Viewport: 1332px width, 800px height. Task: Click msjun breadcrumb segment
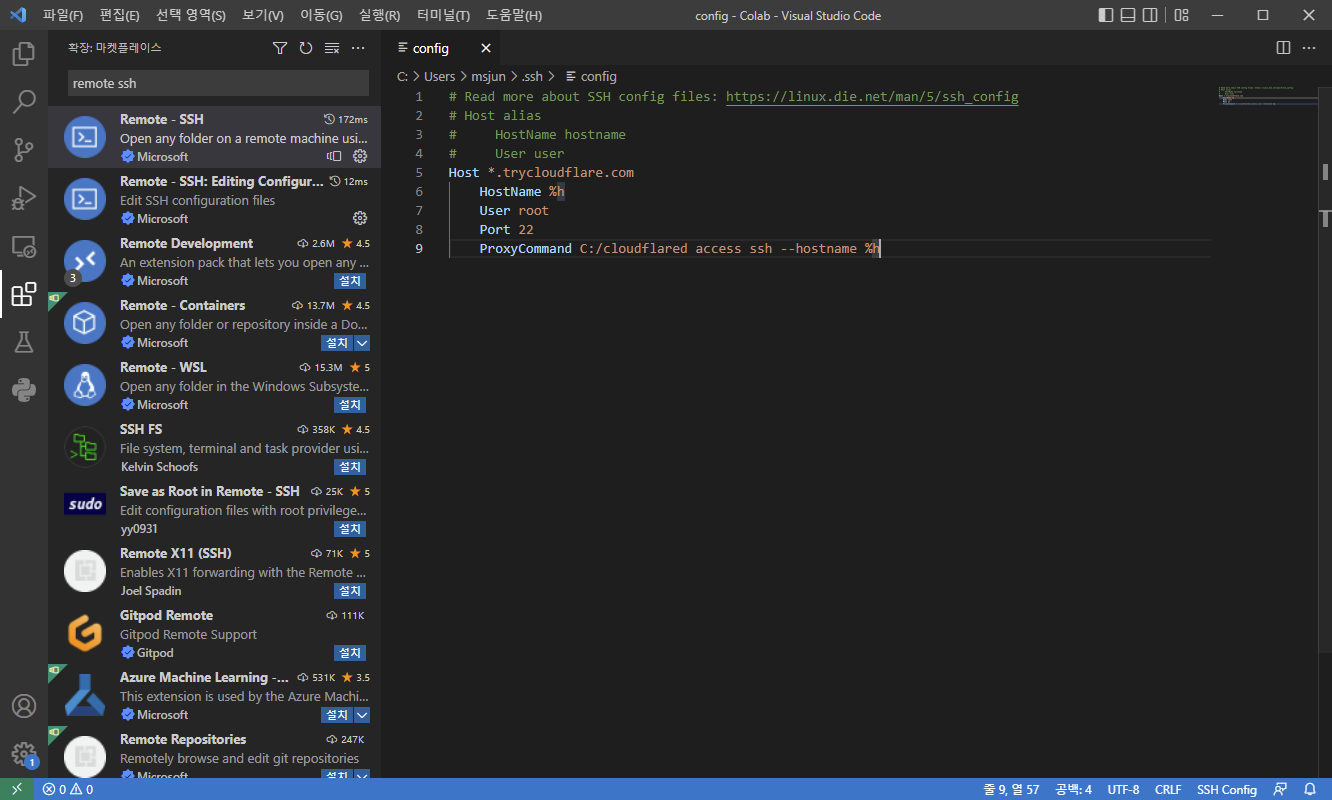489,76
